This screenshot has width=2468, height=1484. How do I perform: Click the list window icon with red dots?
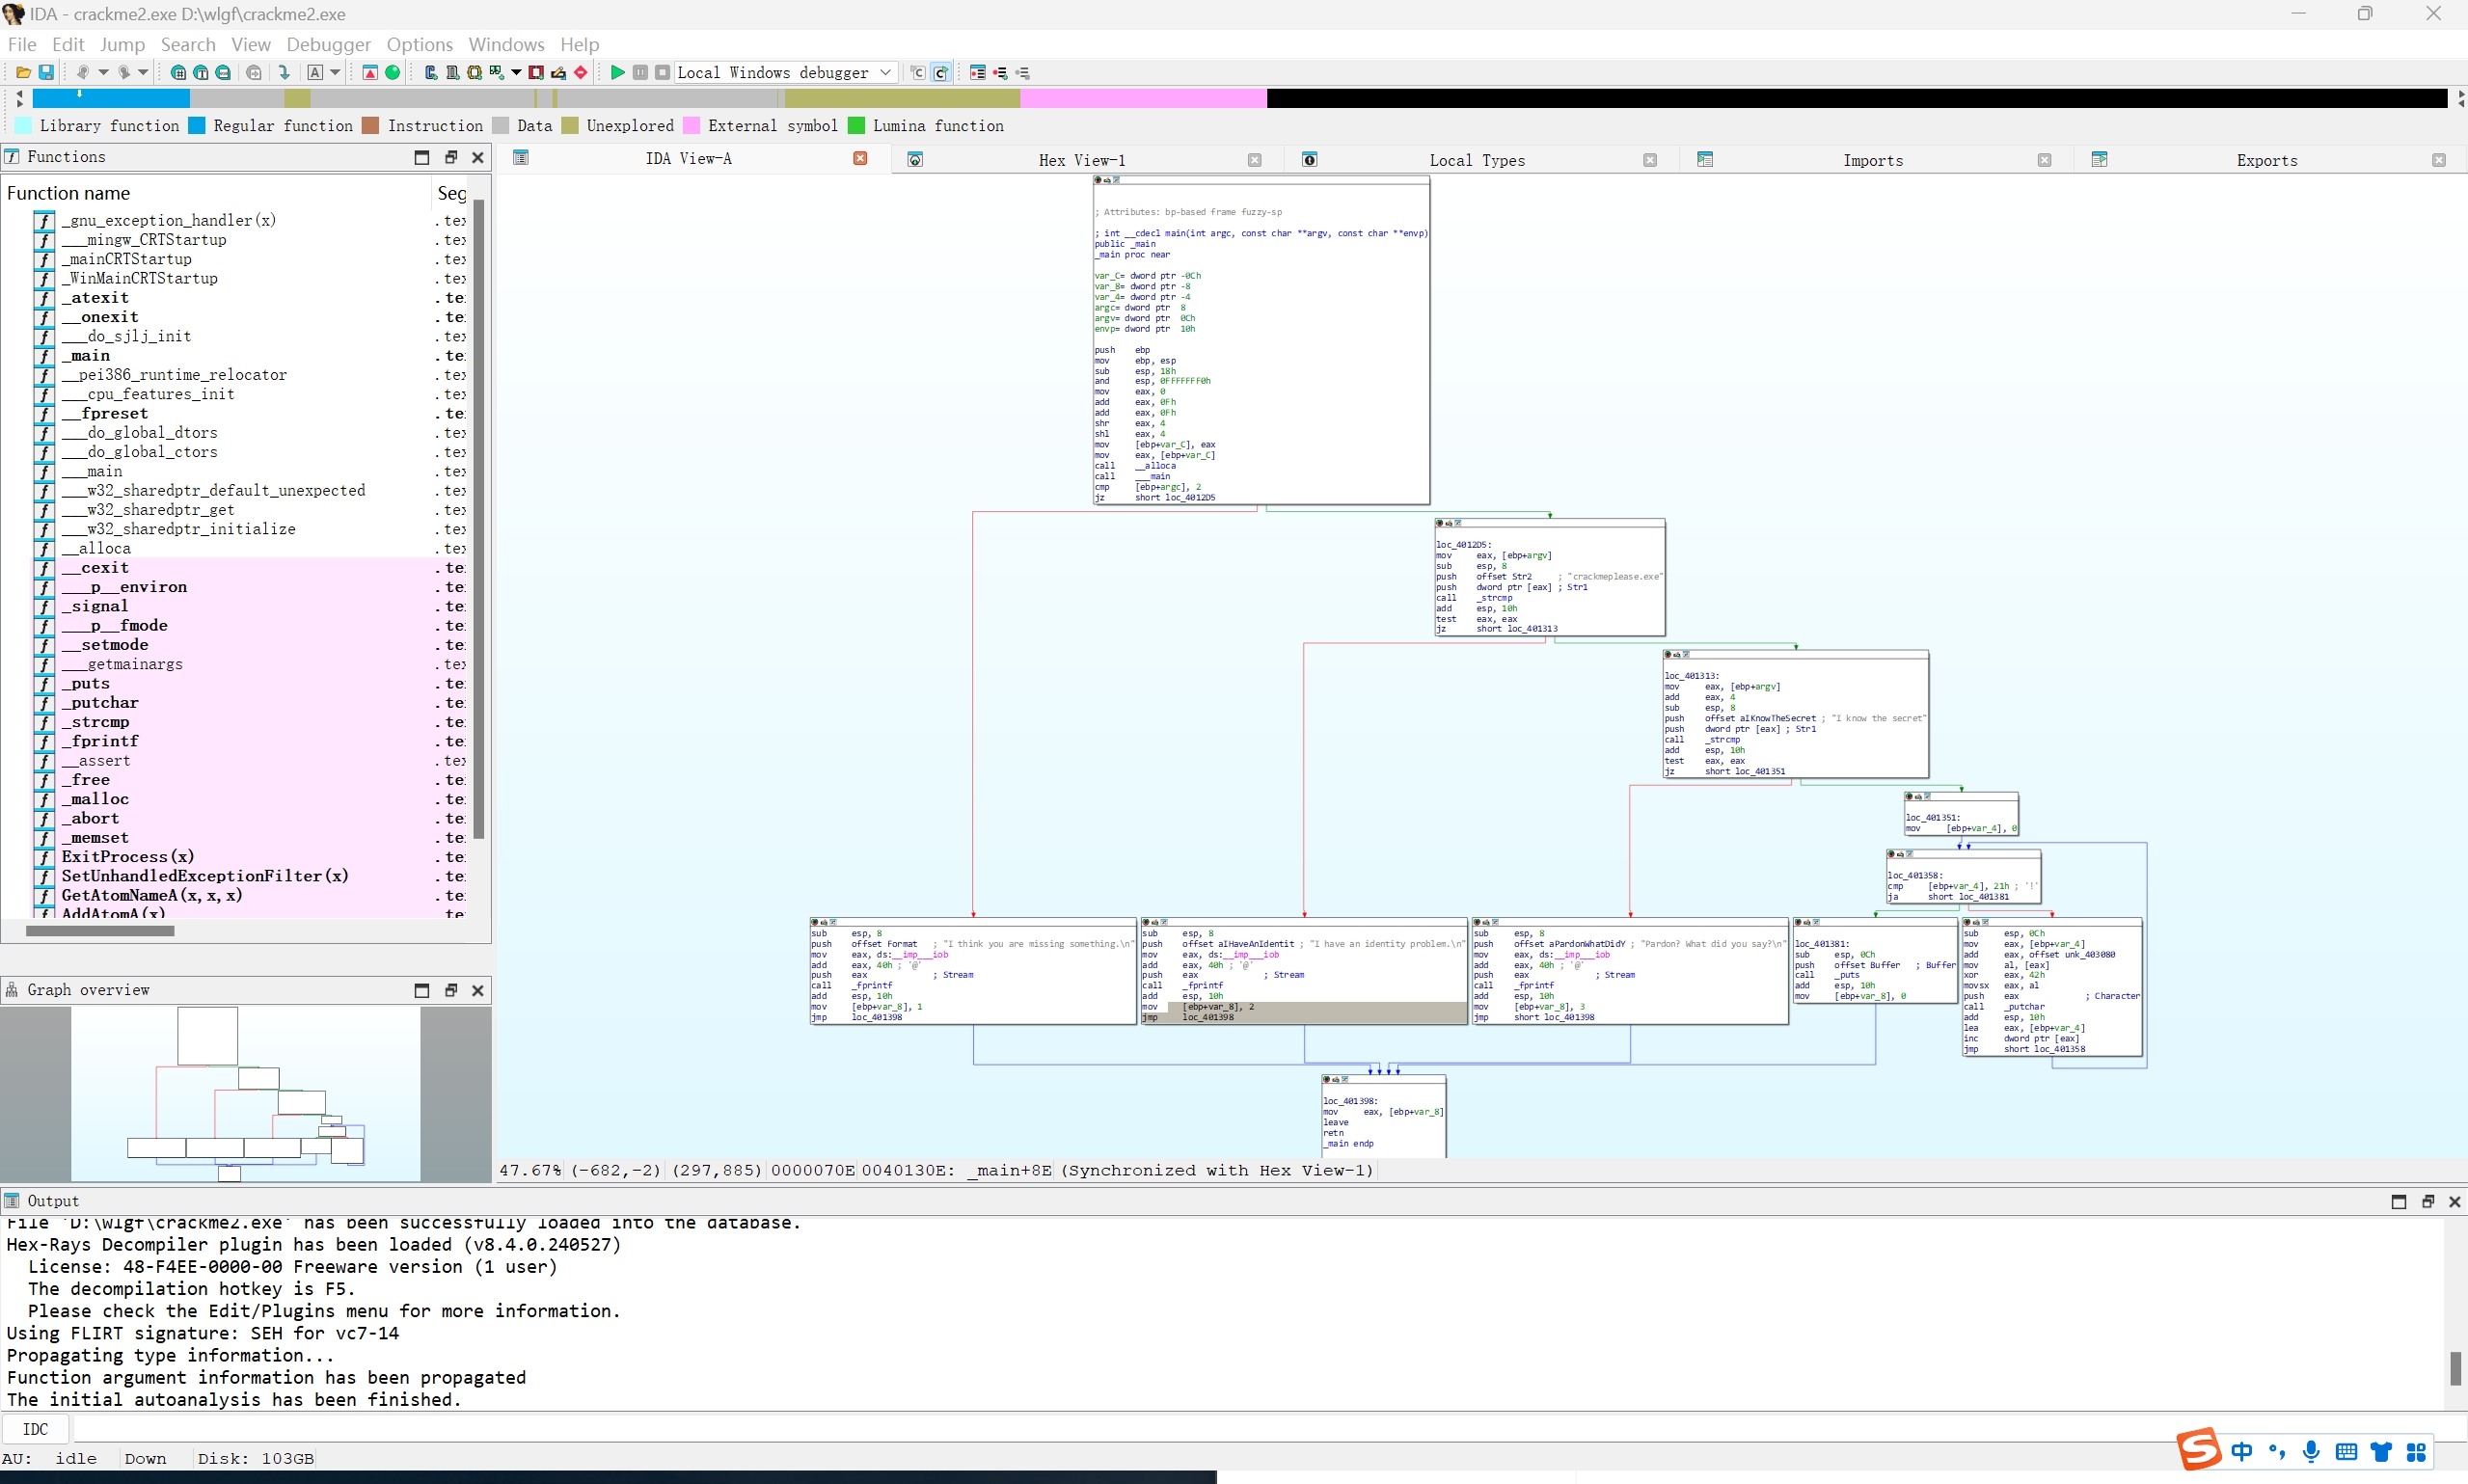(978, 72)
